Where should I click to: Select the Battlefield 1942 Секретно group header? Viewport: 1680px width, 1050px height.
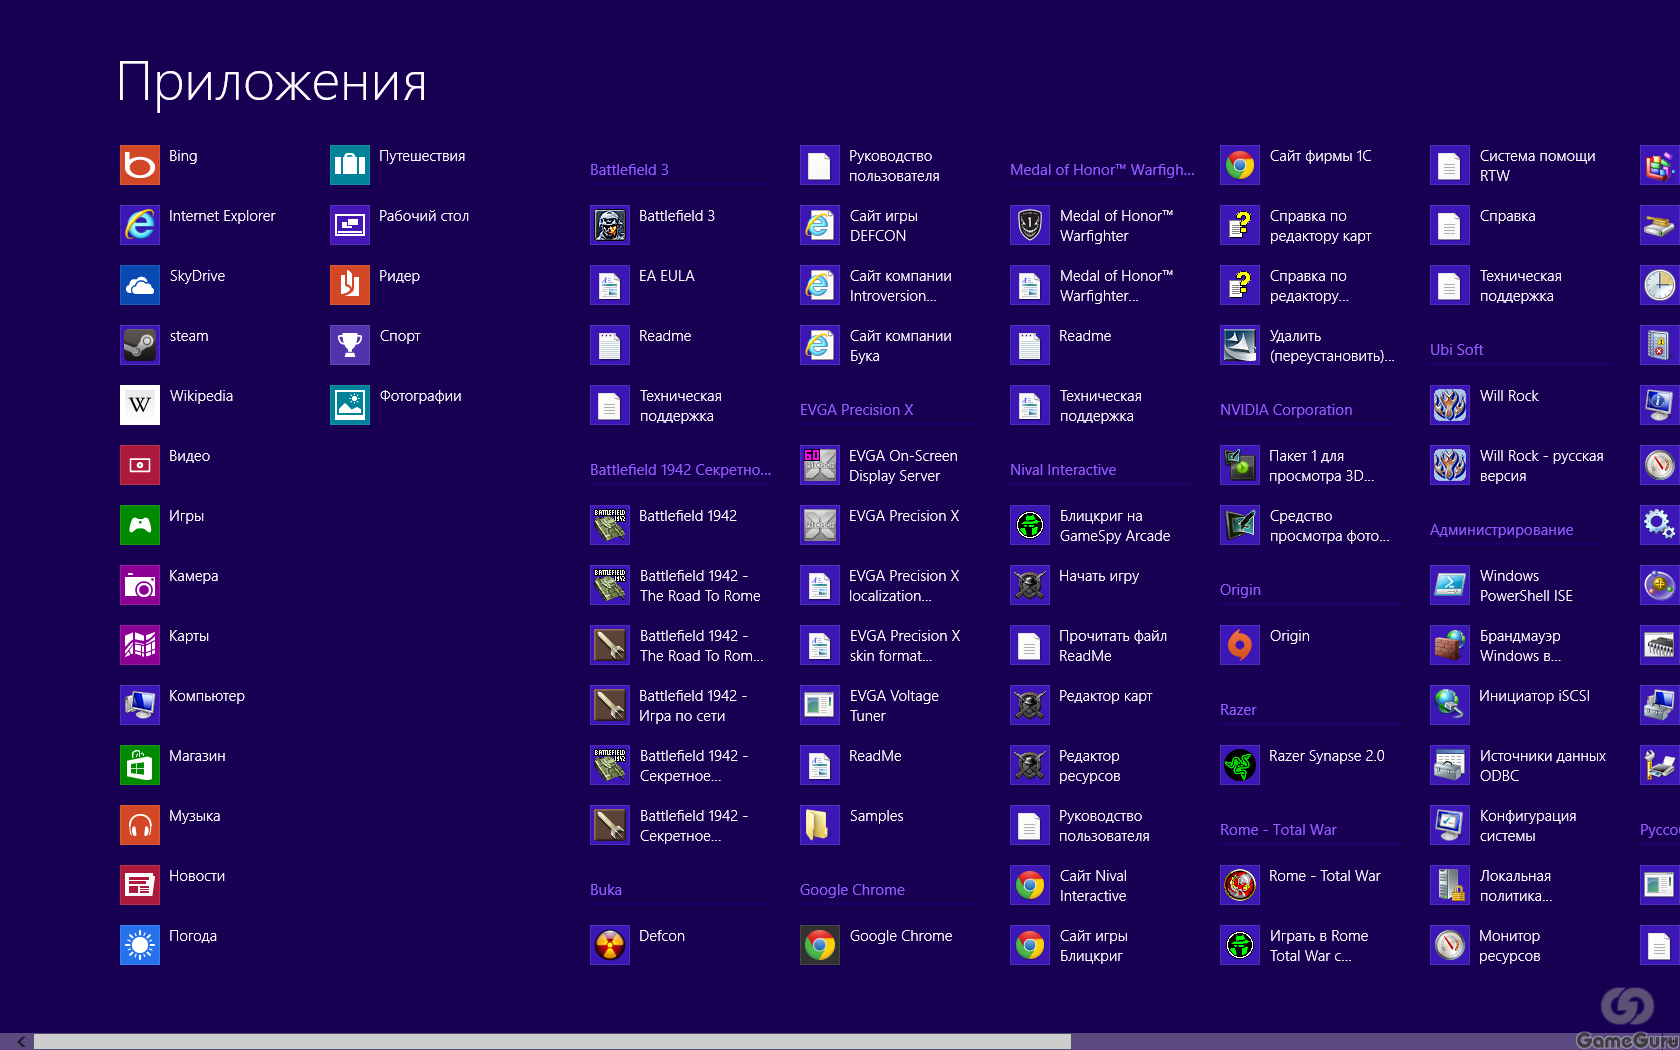tap(680, 470)
